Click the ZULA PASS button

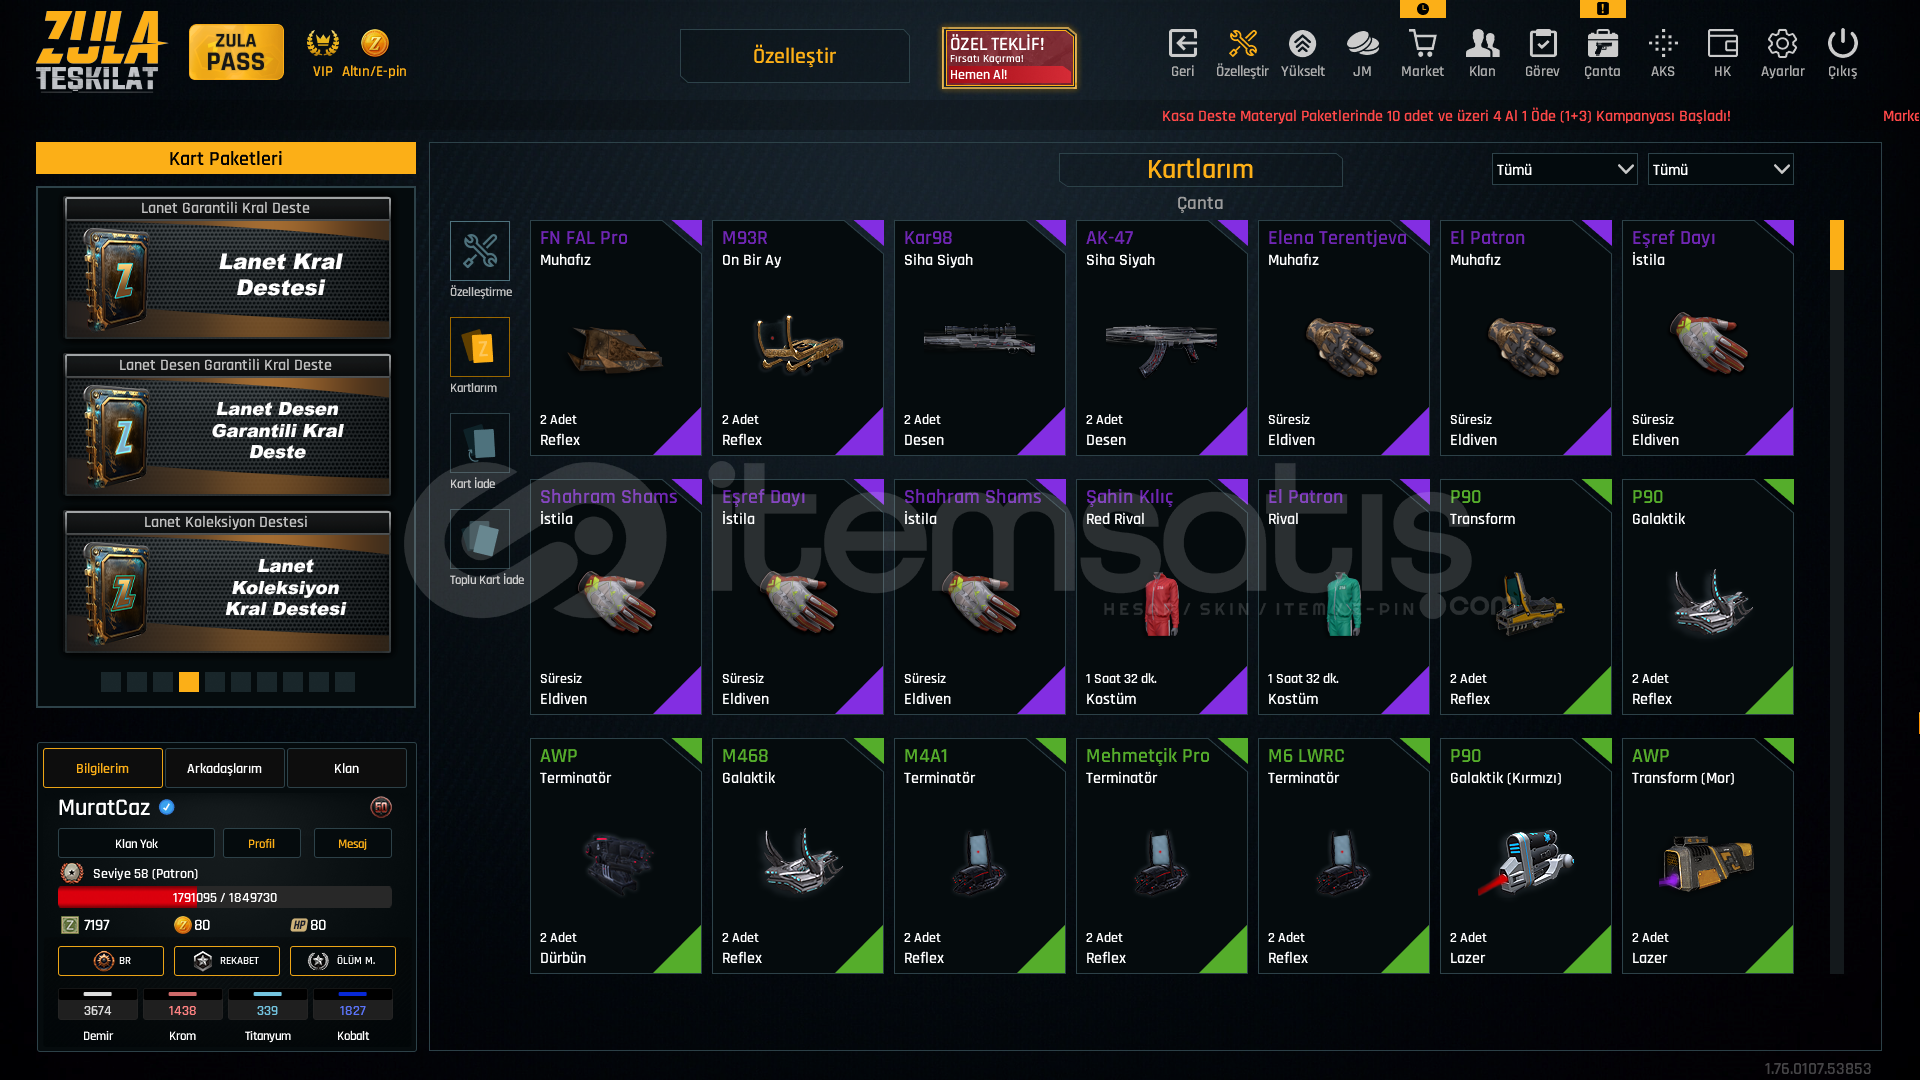coord(236,52)
